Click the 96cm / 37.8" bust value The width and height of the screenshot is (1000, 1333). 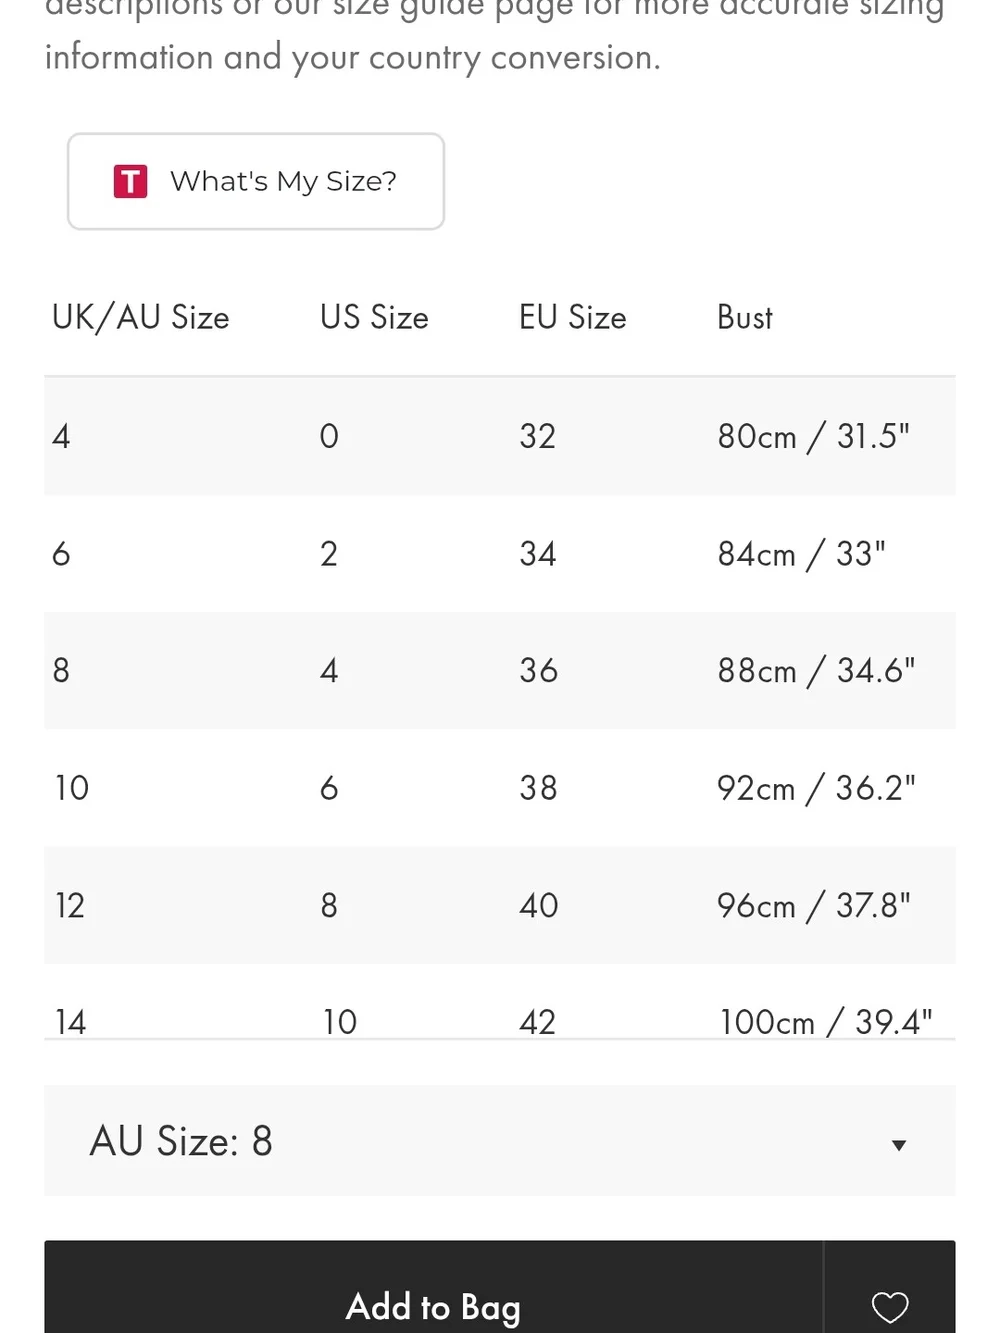point(814,906)
